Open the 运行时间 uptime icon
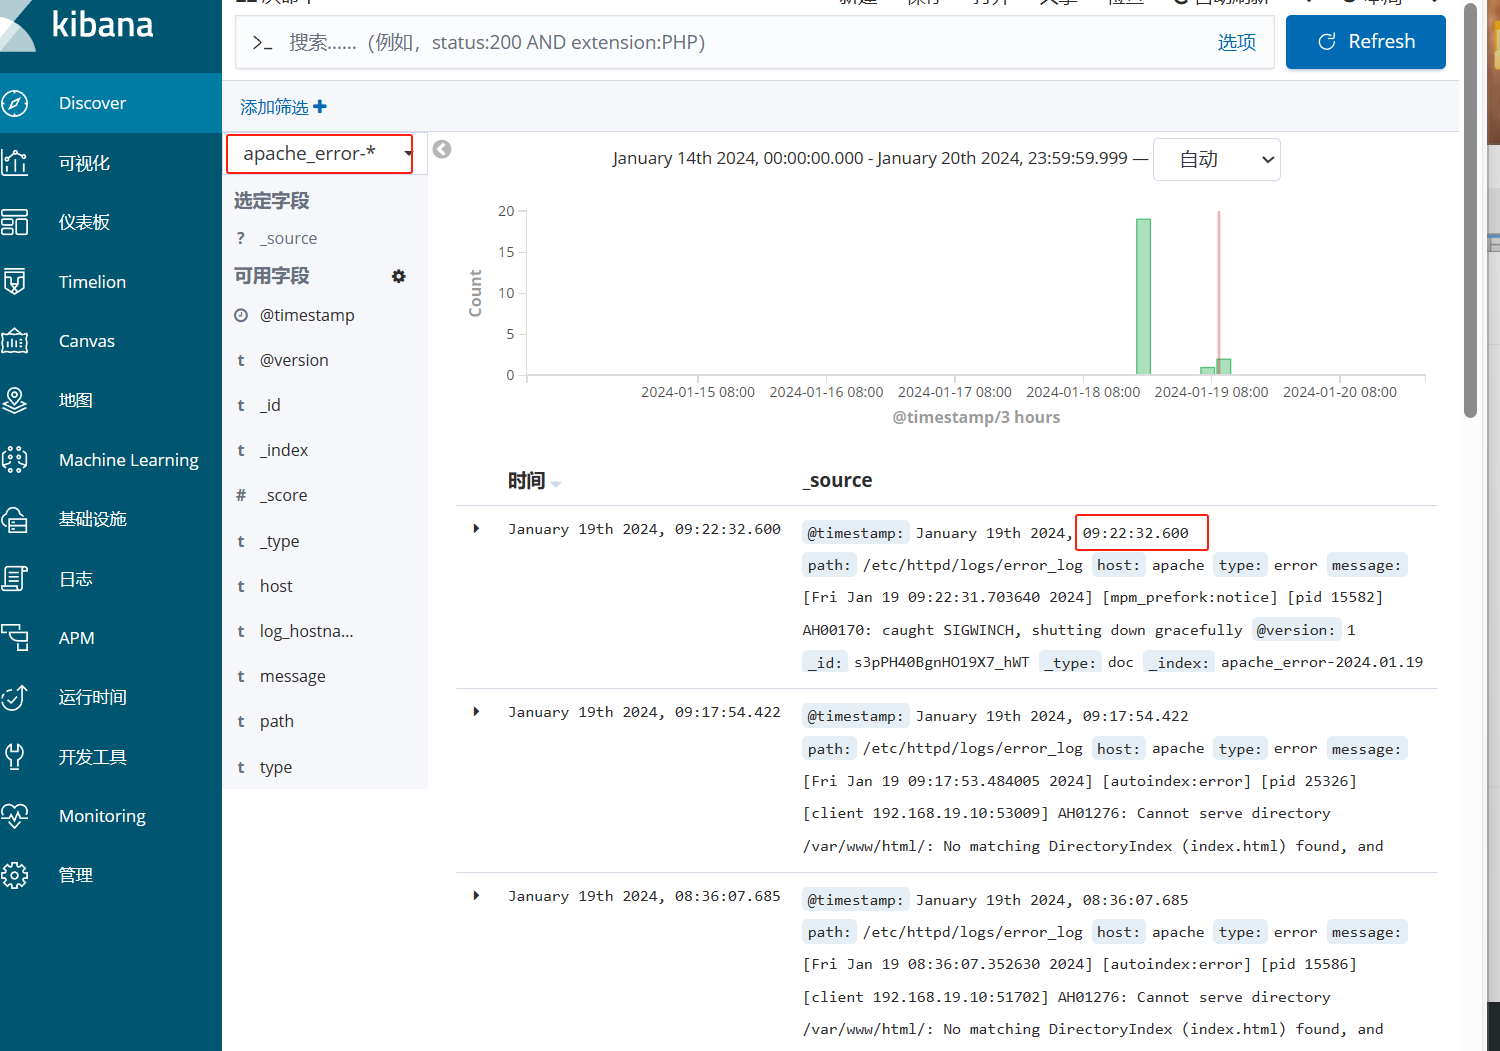 click(x=14, y=697)
